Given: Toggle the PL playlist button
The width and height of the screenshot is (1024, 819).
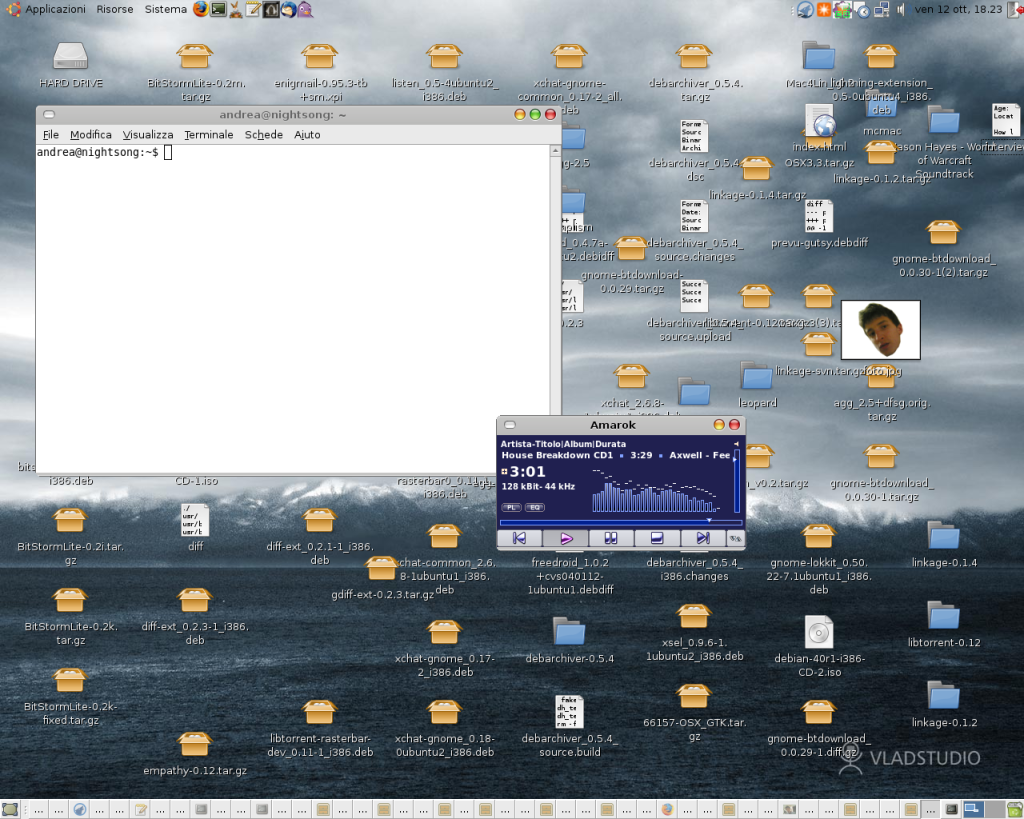Looking at the screenshot, I should click(511, 507).
